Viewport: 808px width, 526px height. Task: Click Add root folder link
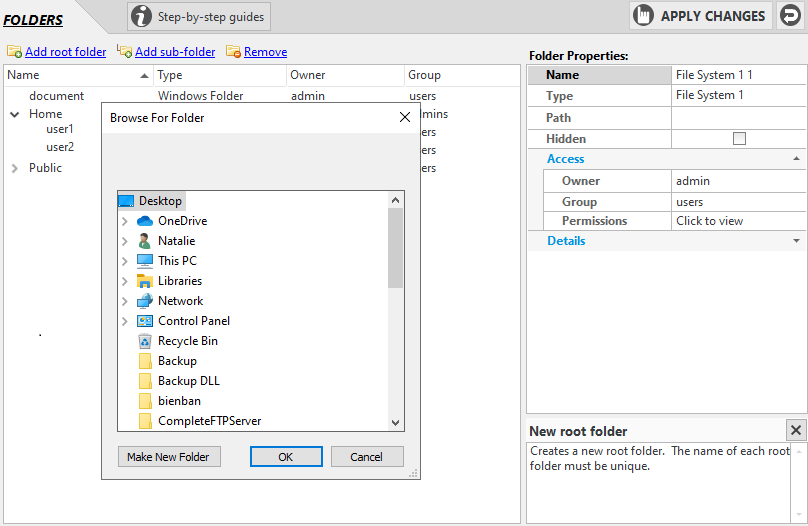[65, 52]
